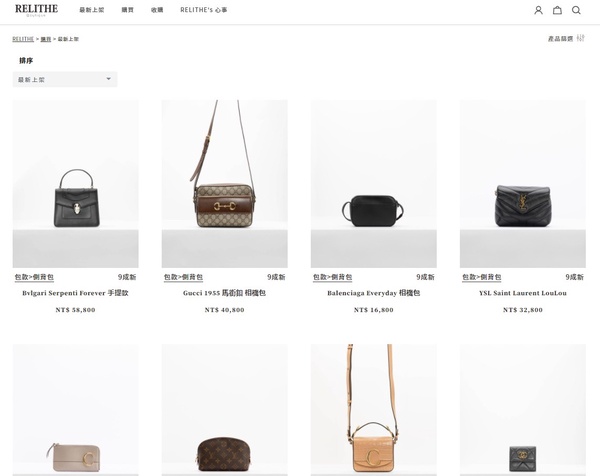Click the RELITHE logo
The height and width of the screenshot is (476, 600).
pyautogui.click(x=36, y=10)
